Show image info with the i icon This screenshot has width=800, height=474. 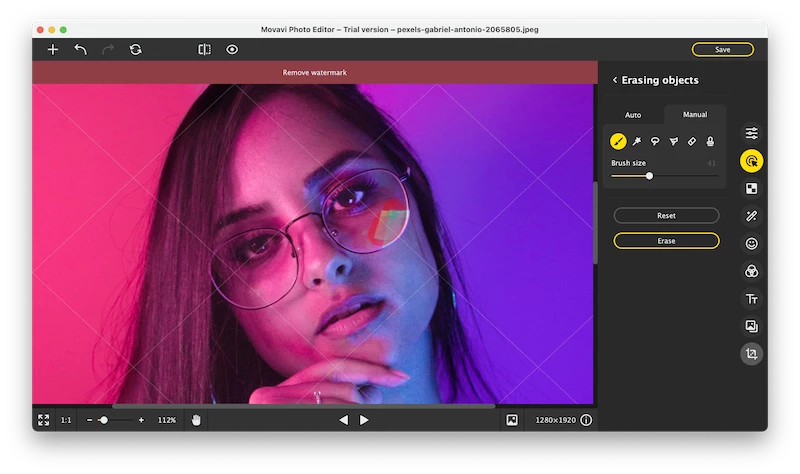[586, 420]
